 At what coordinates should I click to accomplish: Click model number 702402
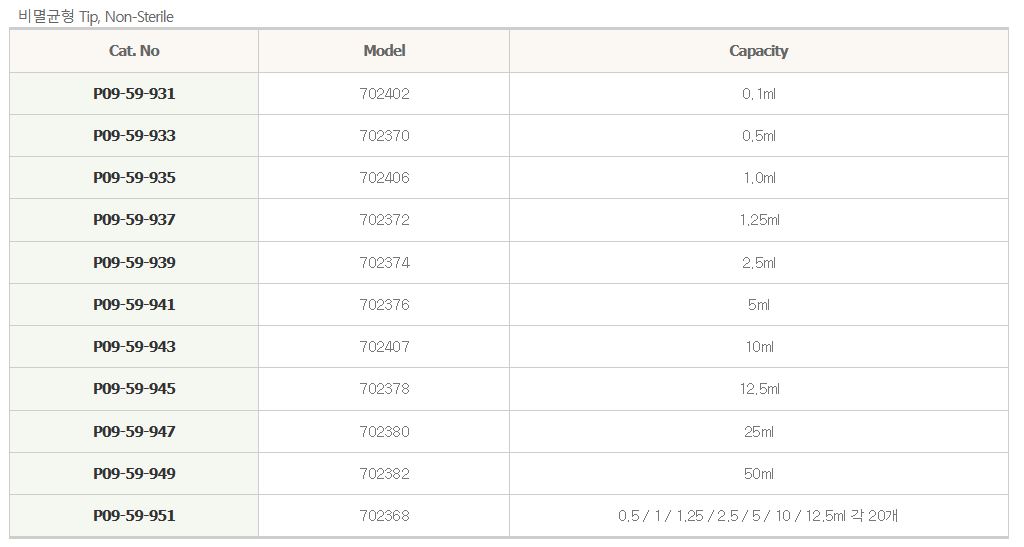tap(384, 94)
